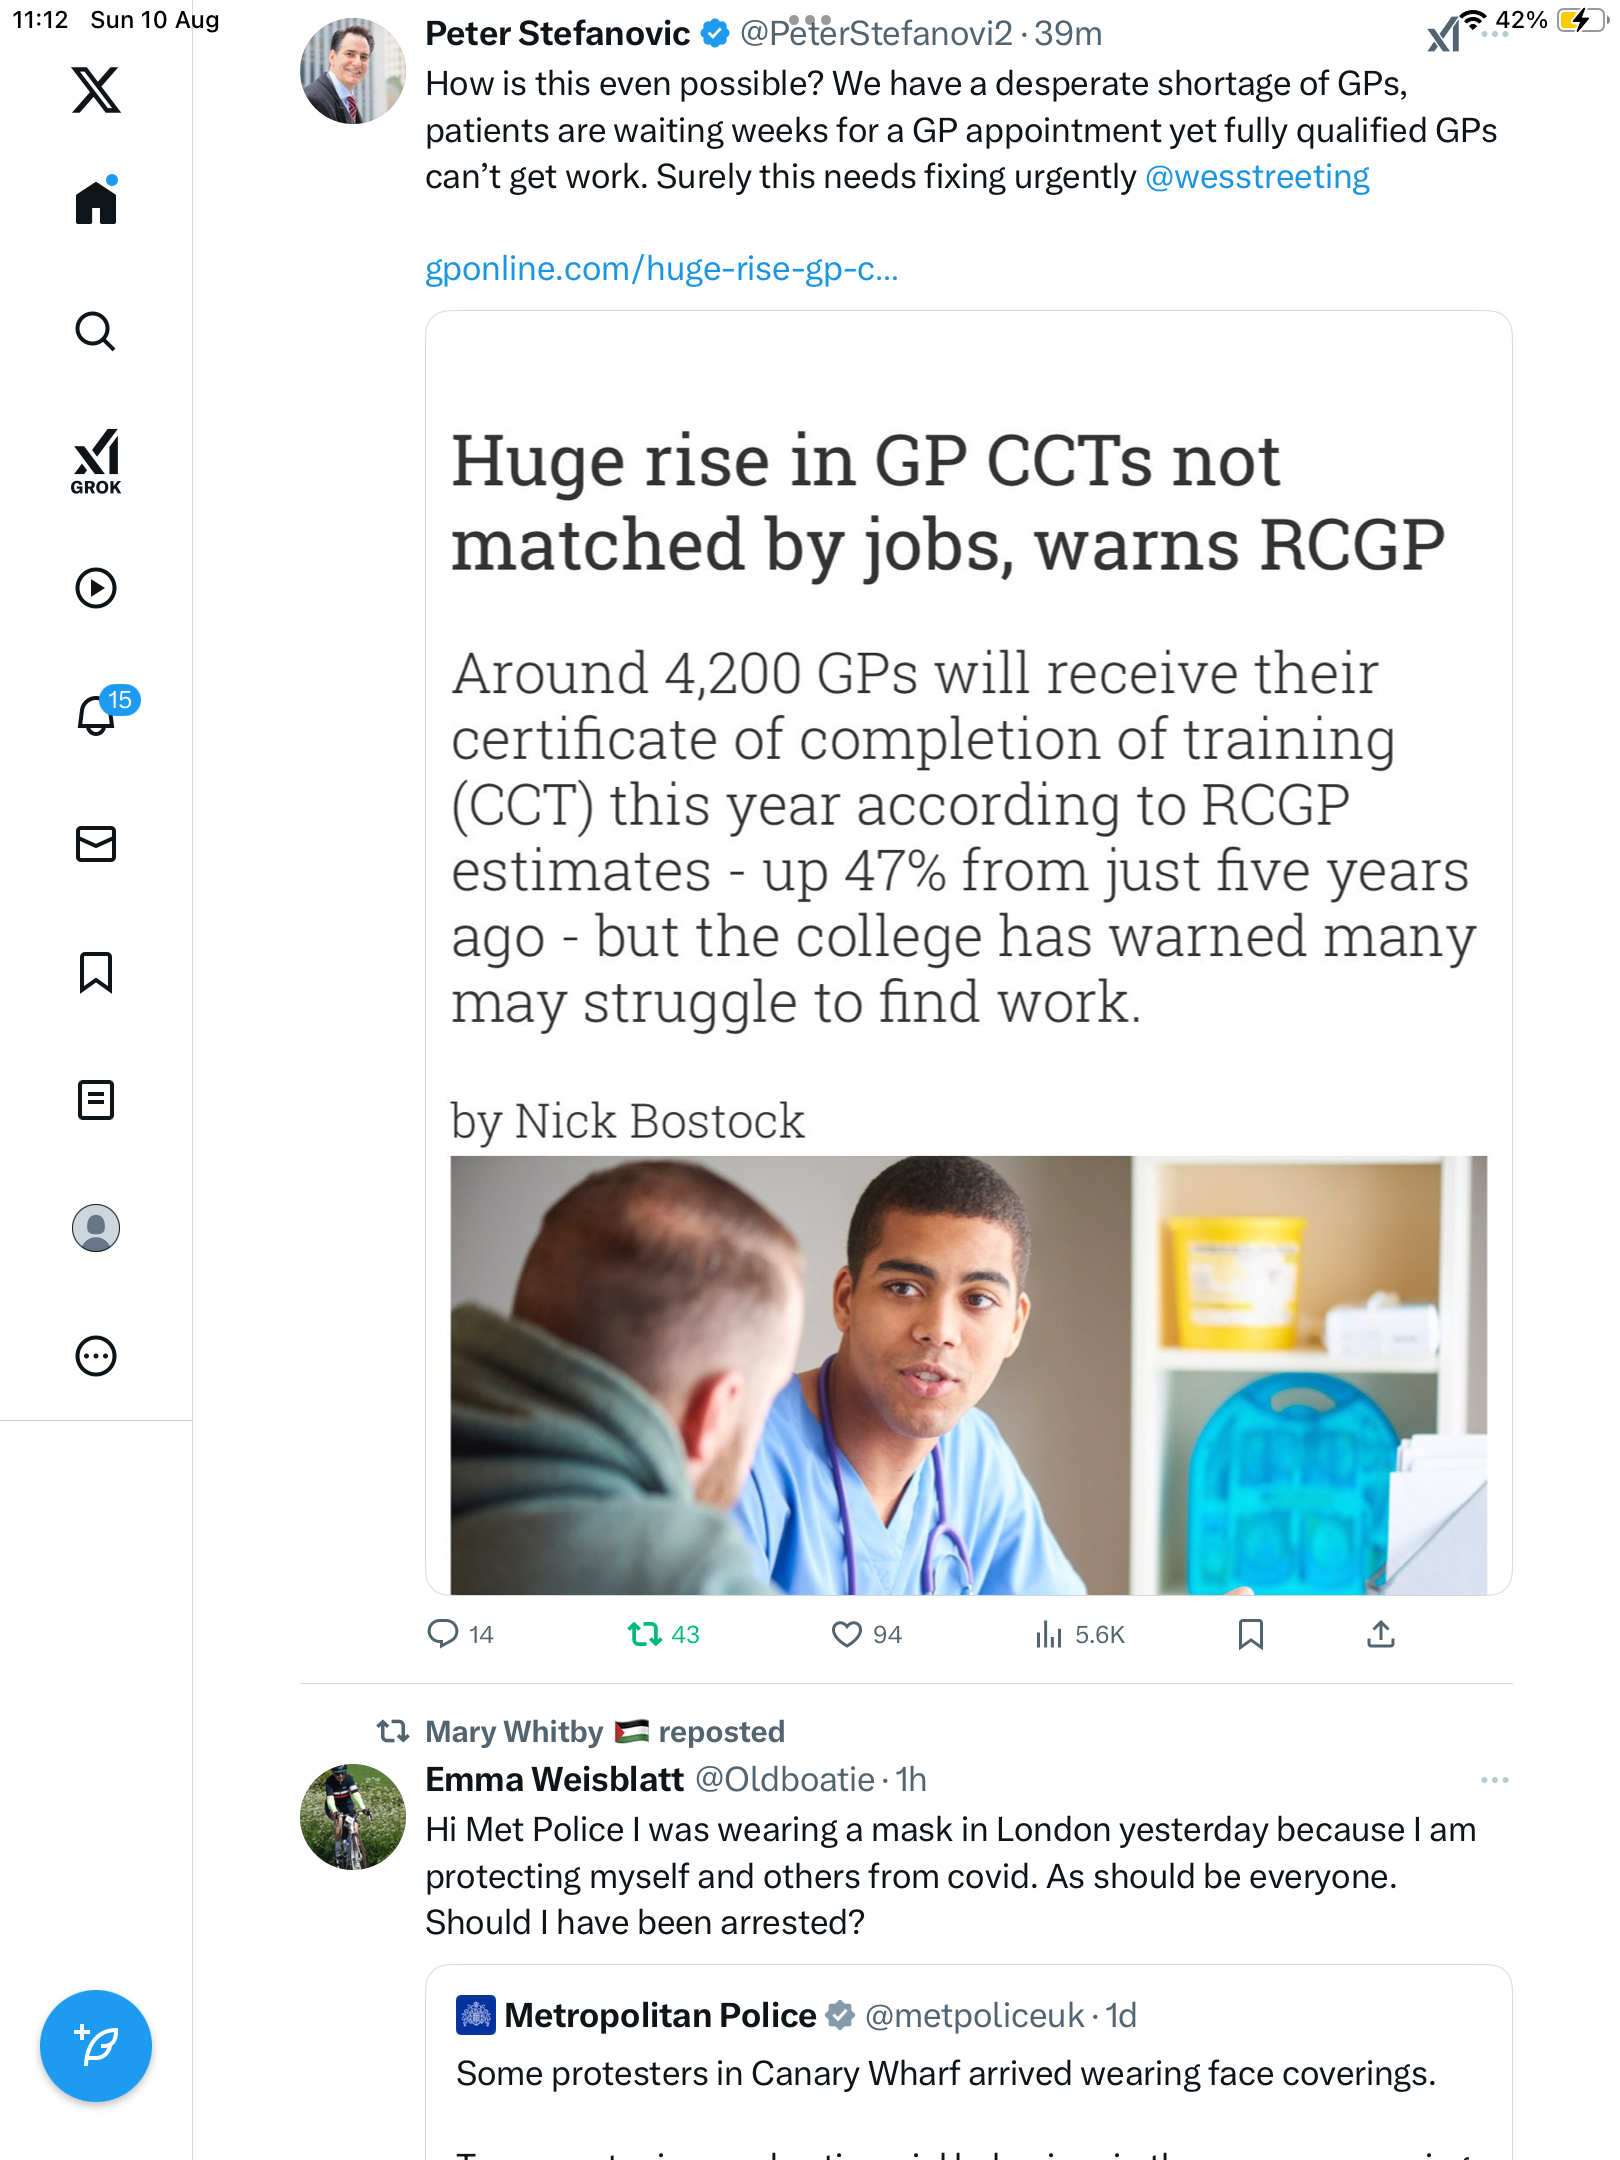Open the Bookmarks sidebar icon

point(96,972)
